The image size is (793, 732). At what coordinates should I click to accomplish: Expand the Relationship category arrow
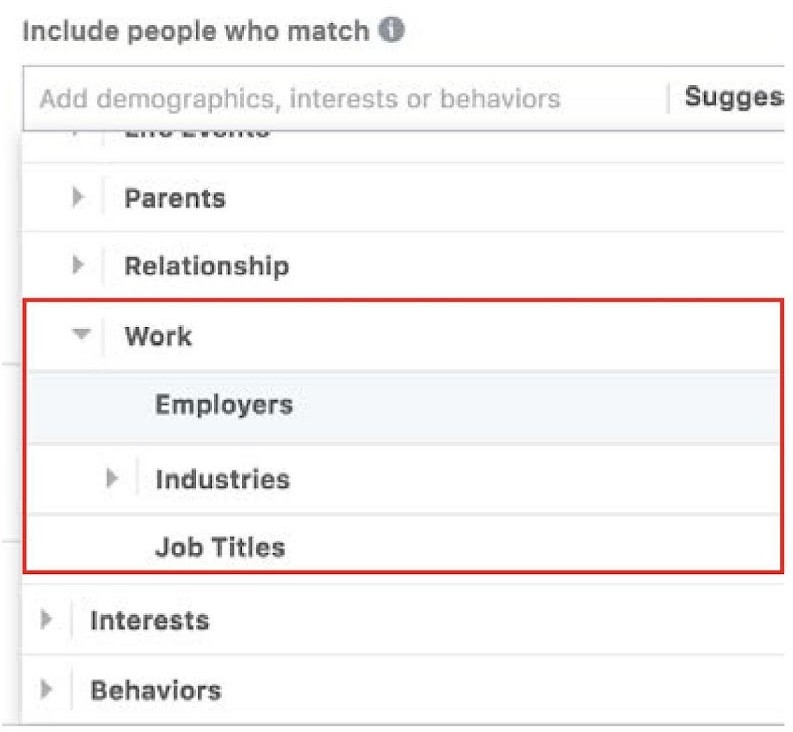tap(79, 266)
